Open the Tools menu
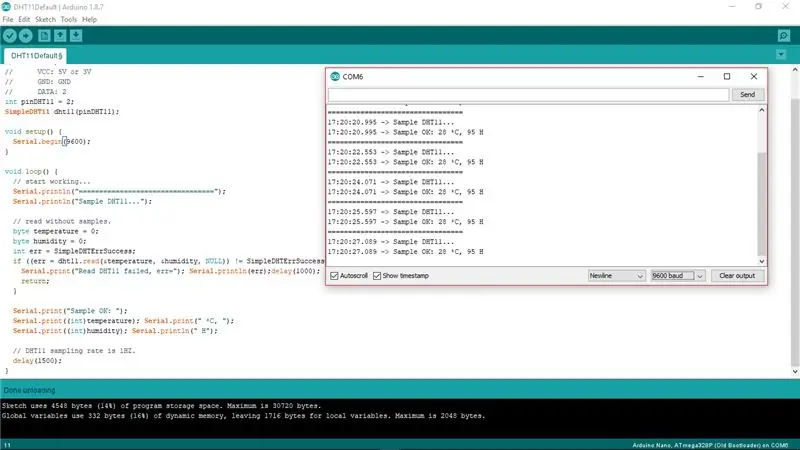800x450 pixels. click(68, 19)
